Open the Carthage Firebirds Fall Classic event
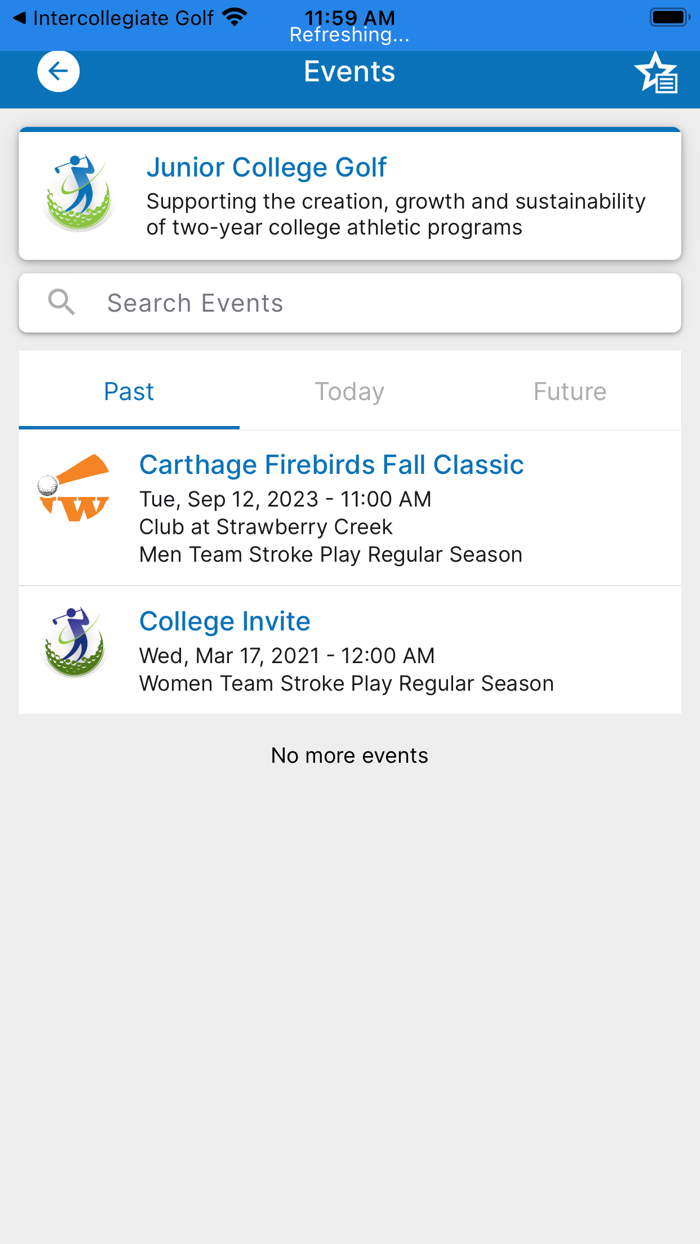This screenshot has height=1244, width=700. [x=332, y=464]
